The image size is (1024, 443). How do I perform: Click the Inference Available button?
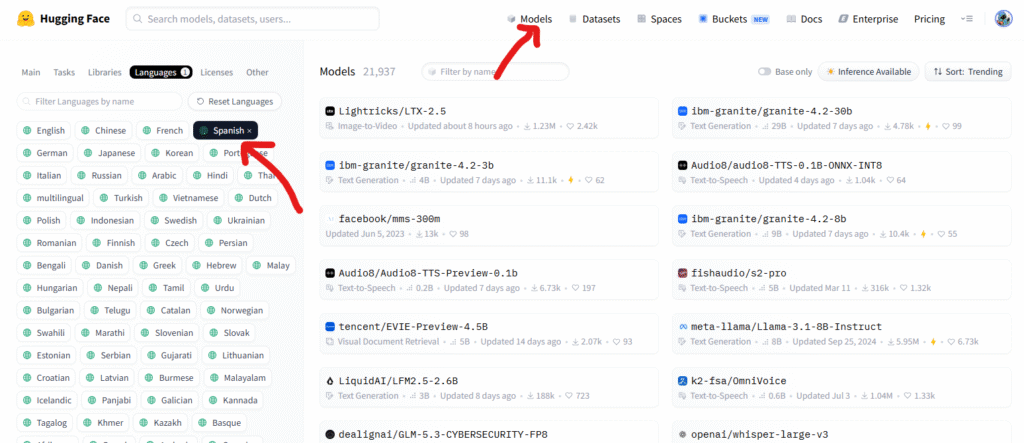click(869, 72)
